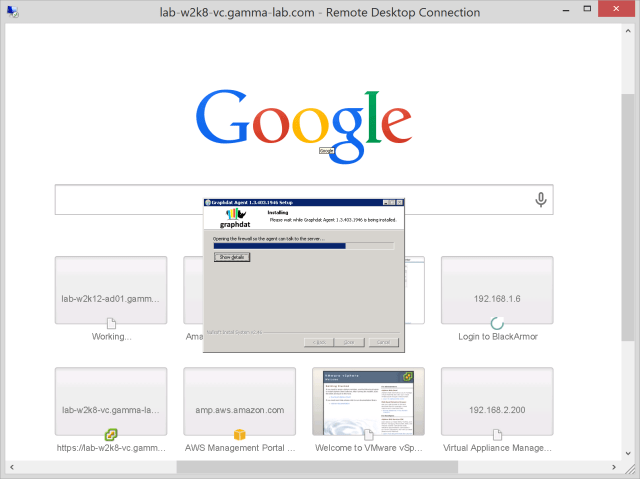The height and width of the screenshot is (479, 640).
Task: Click the page icon under the lab-w2k12-ad01 tile
Action: [111, 324]
